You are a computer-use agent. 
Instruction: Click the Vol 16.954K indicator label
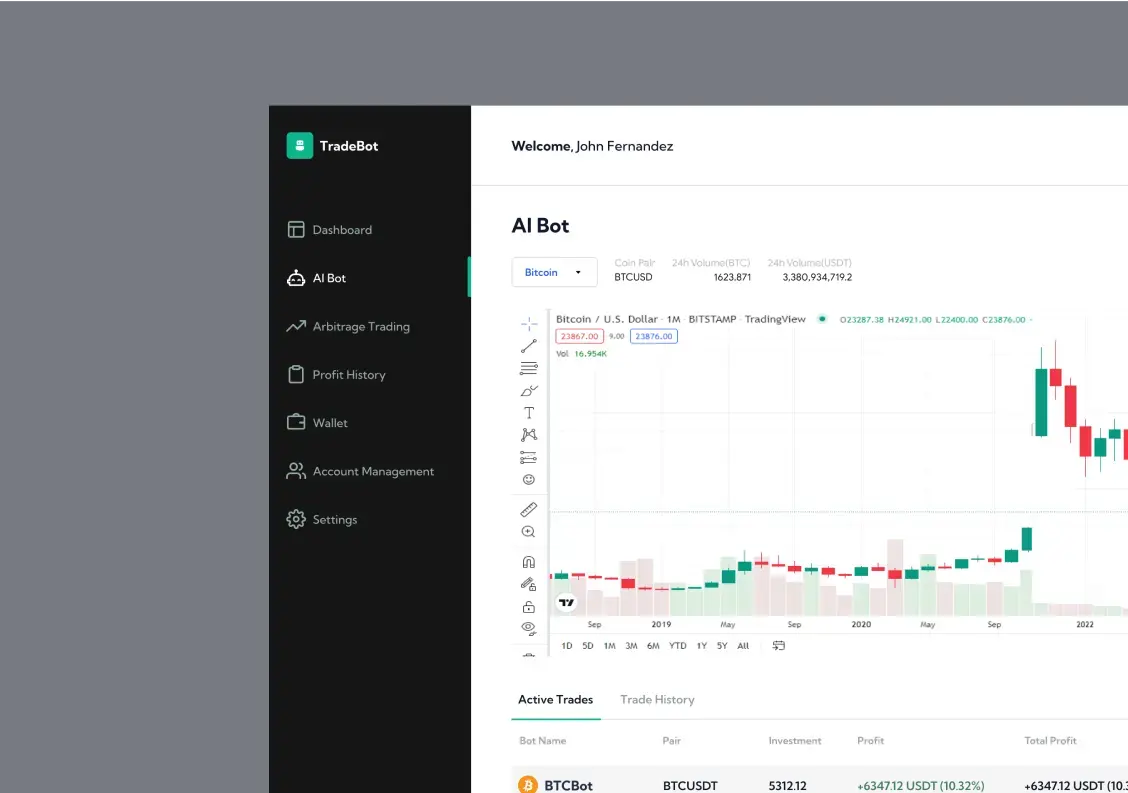(x=581, y=354)
